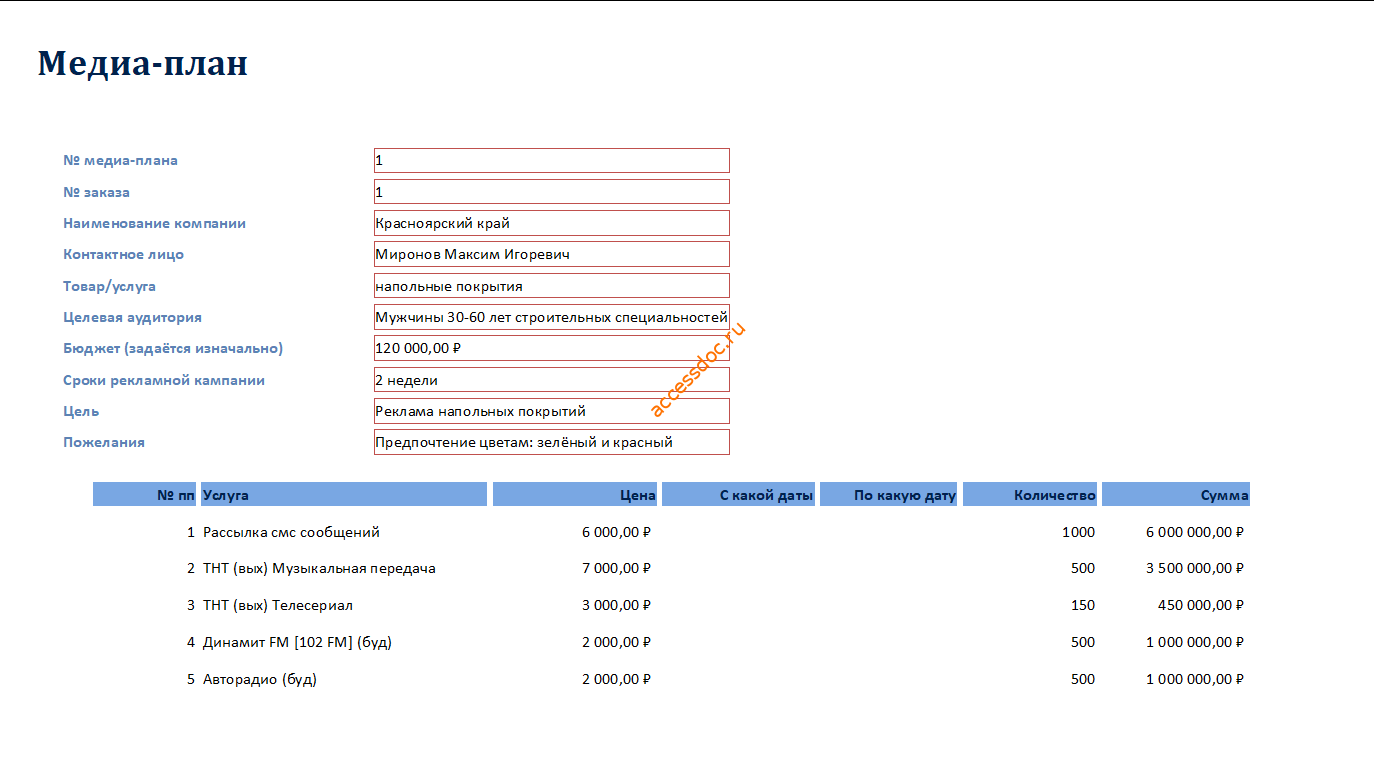This screenshot has height=778, width=1374.
Task: Click the № пп column header
Action: coord(145,494)
